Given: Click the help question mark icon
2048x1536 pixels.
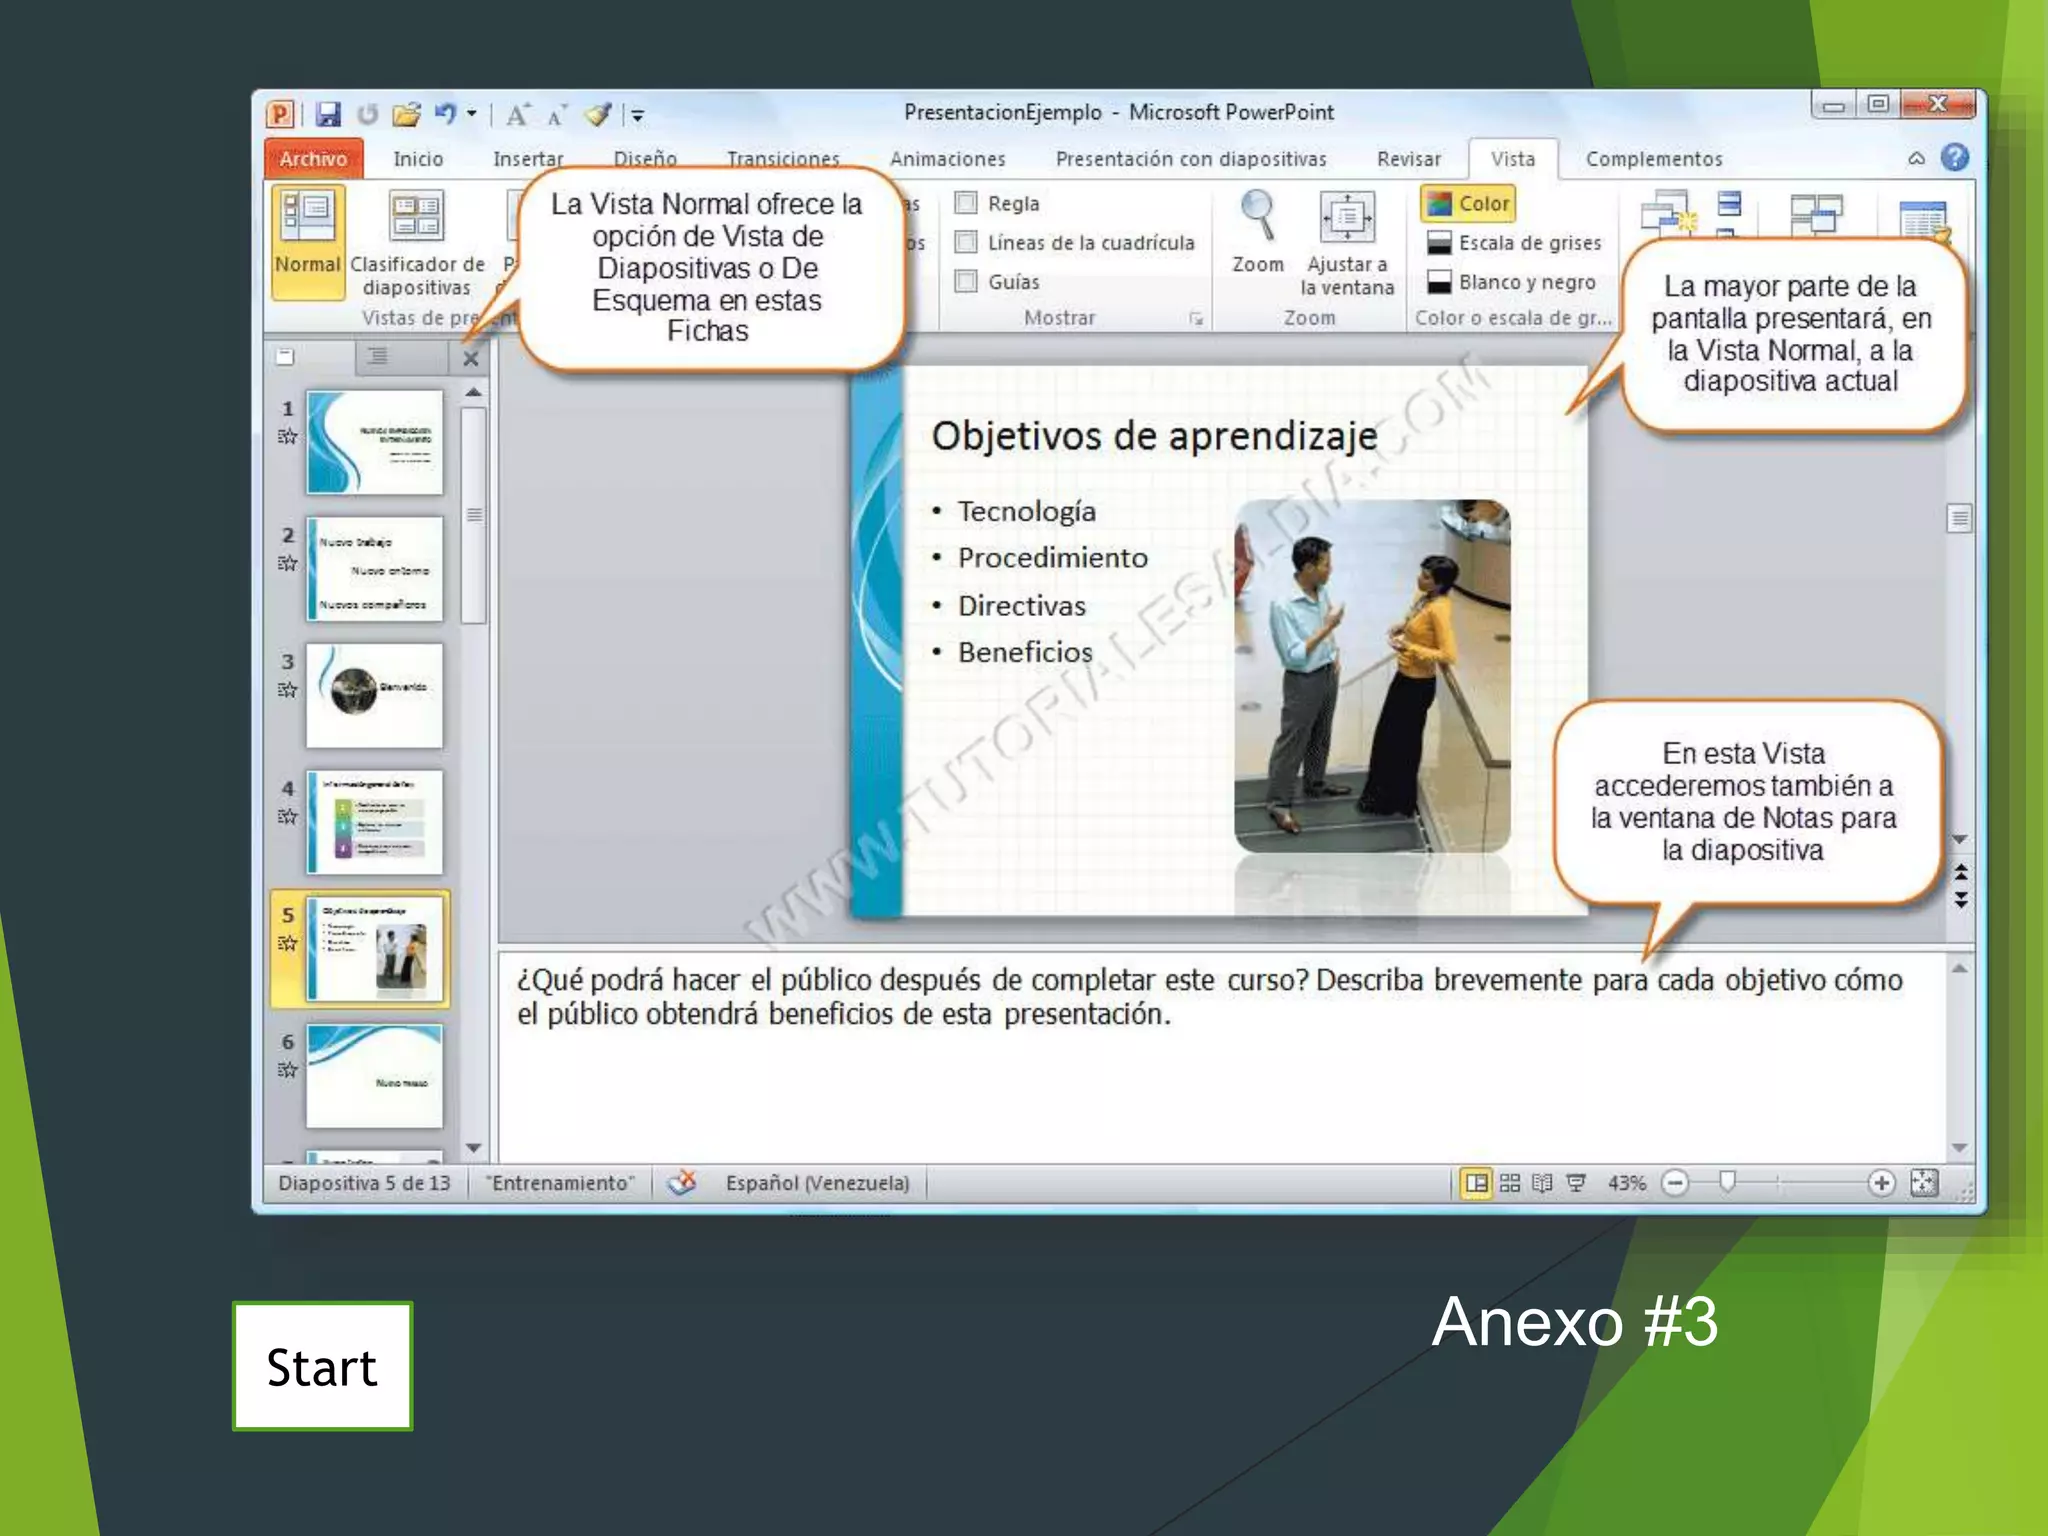Looking at the screenshot, I should (x=1954, y=158).
